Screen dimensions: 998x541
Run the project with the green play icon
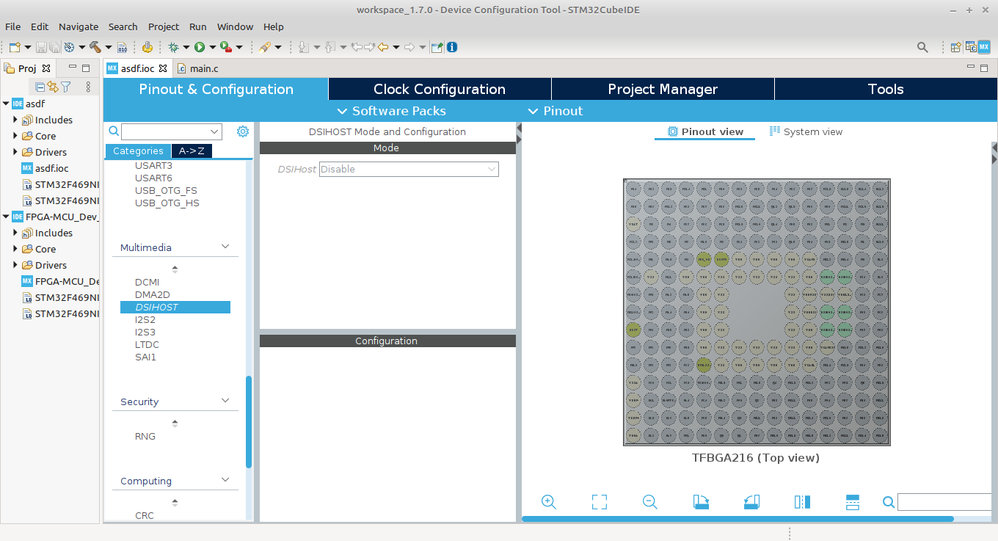pos(199,47)
